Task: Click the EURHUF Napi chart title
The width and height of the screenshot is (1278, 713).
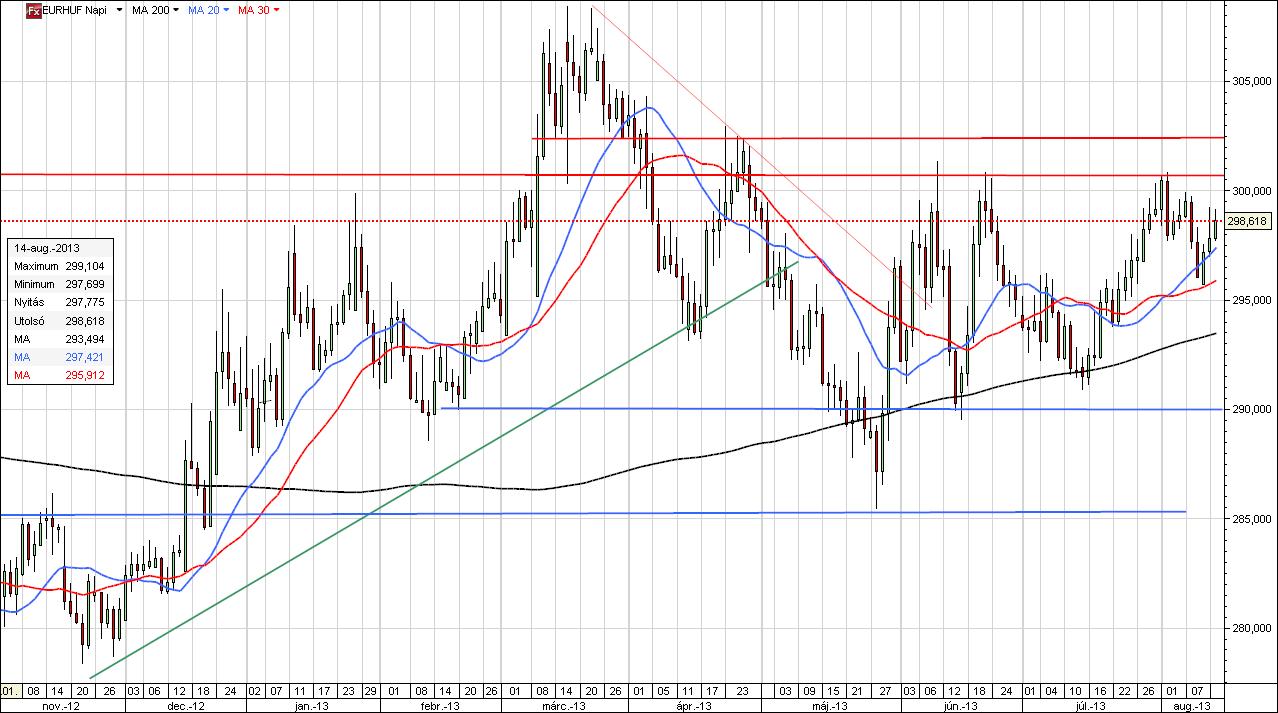Action: click(76, 9)
